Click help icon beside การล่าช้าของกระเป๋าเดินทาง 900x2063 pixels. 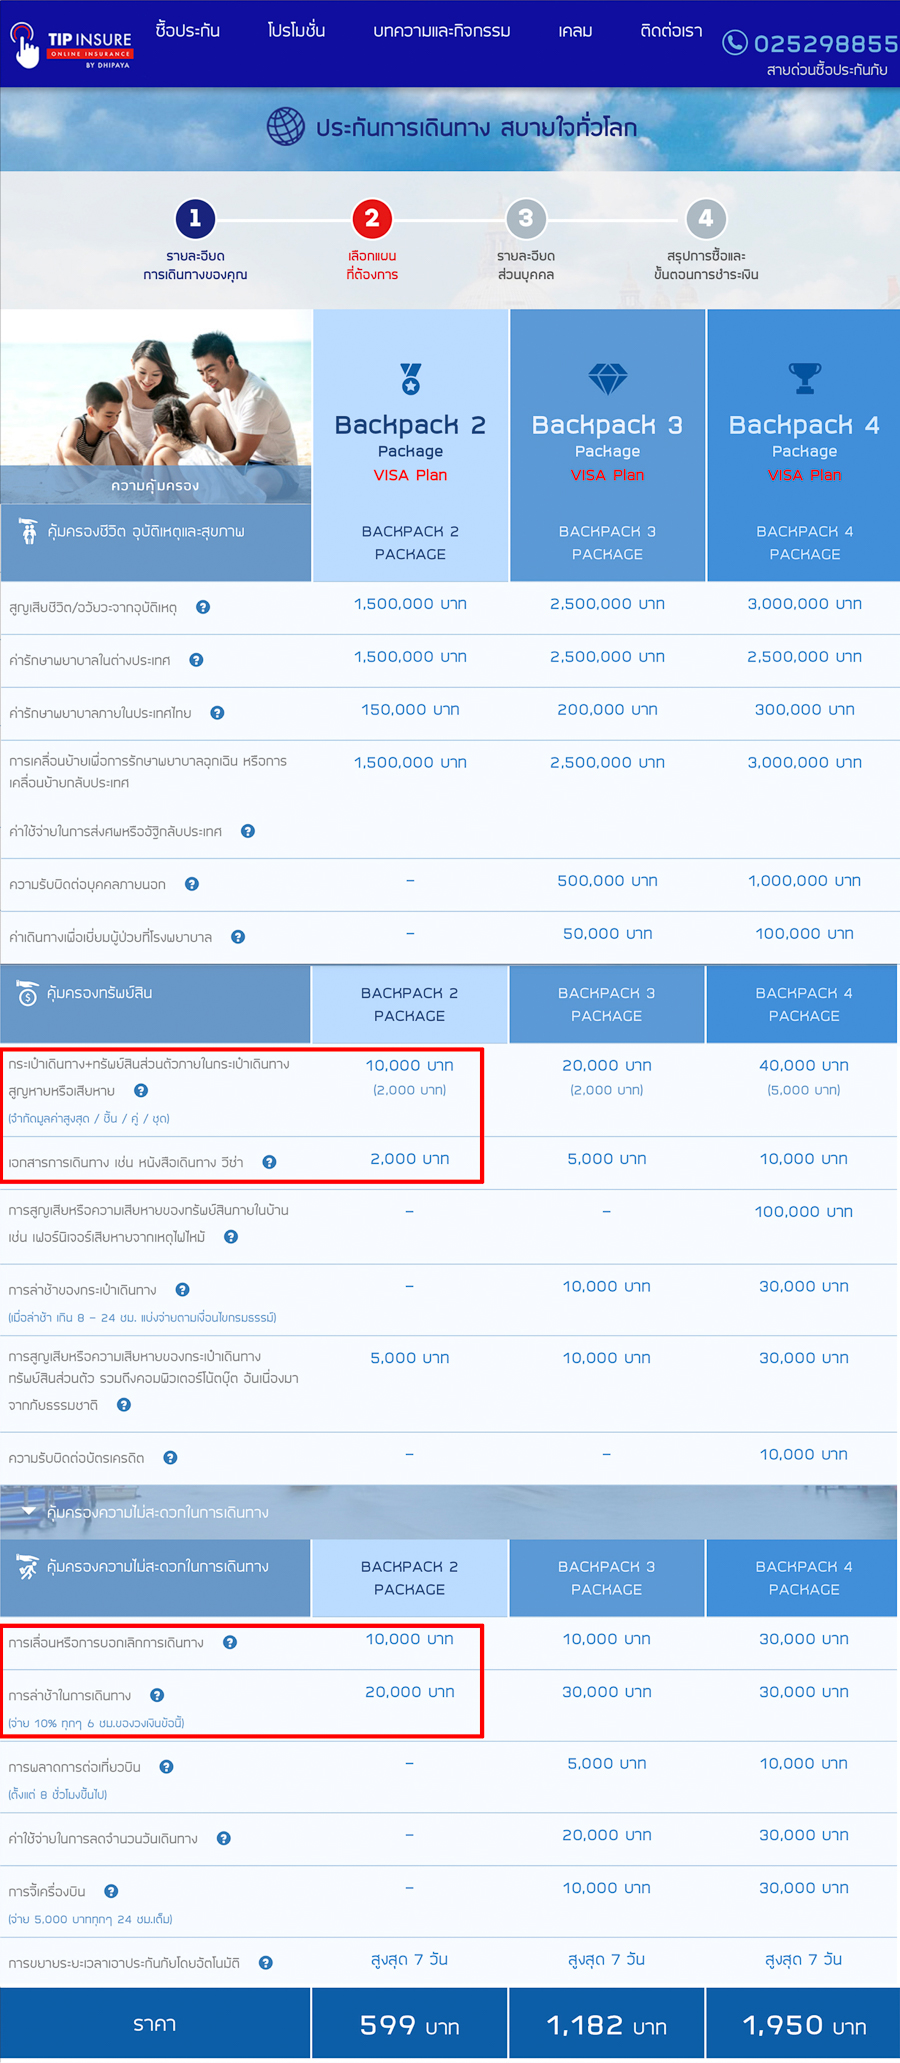[x=182, y=1290]
